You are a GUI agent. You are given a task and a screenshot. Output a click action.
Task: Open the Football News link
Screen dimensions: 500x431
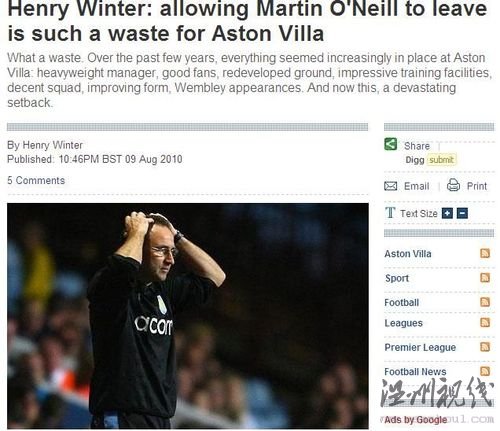(415, 372)
